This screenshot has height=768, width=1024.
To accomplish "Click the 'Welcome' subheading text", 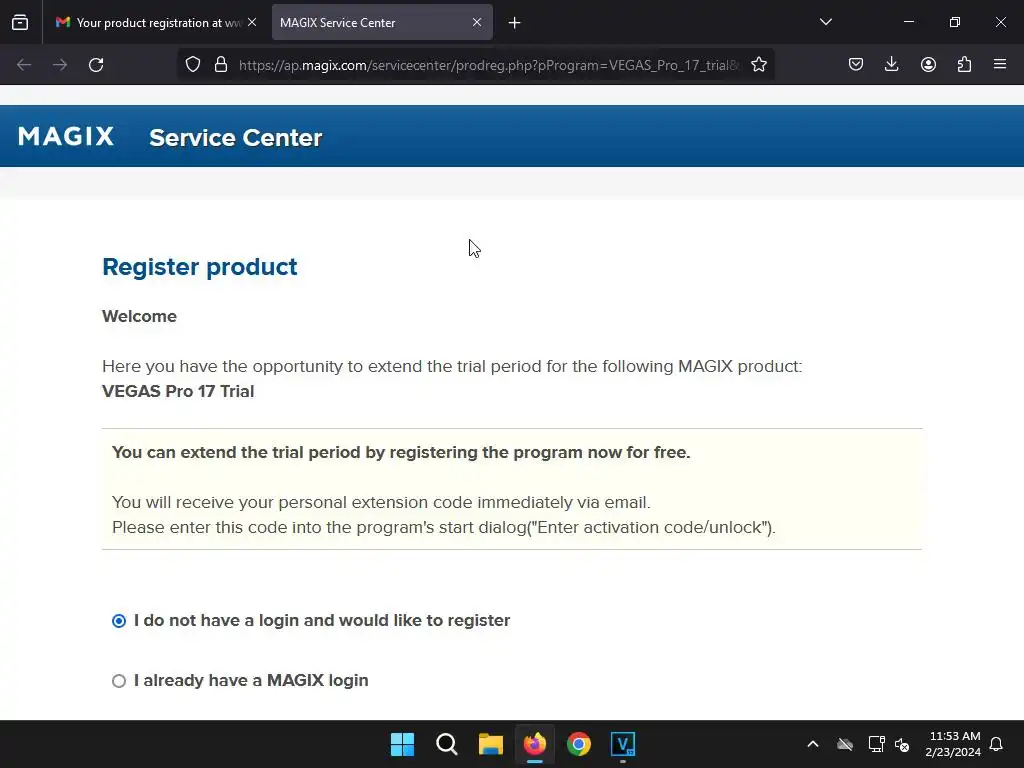I will (139, 316).
